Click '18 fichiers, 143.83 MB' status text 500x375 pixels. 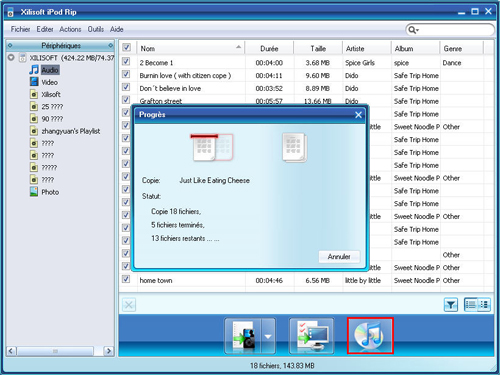[x=282, y=366]
